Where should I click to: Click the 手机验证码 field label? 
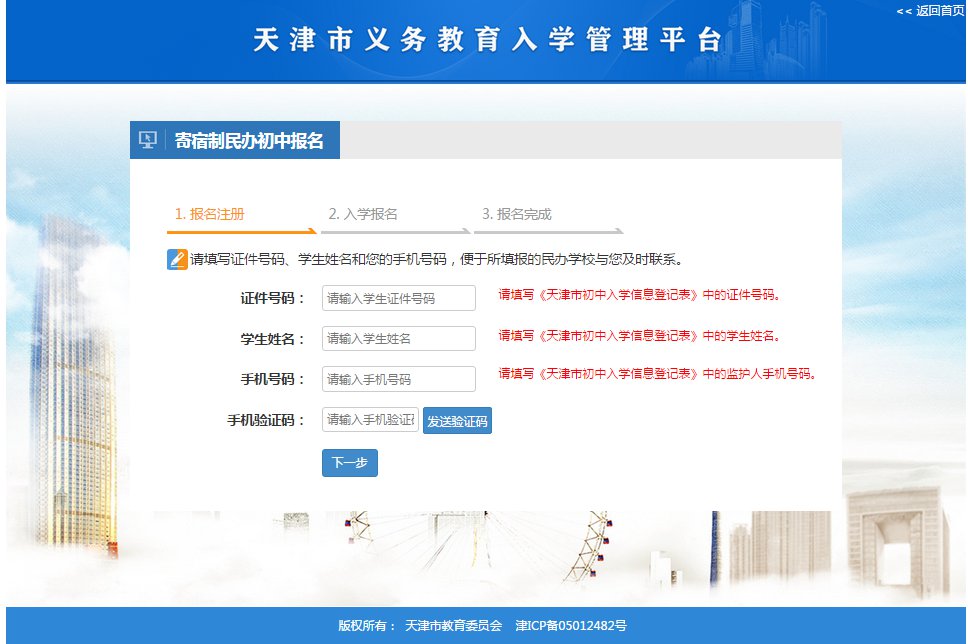tap(265, 421)
